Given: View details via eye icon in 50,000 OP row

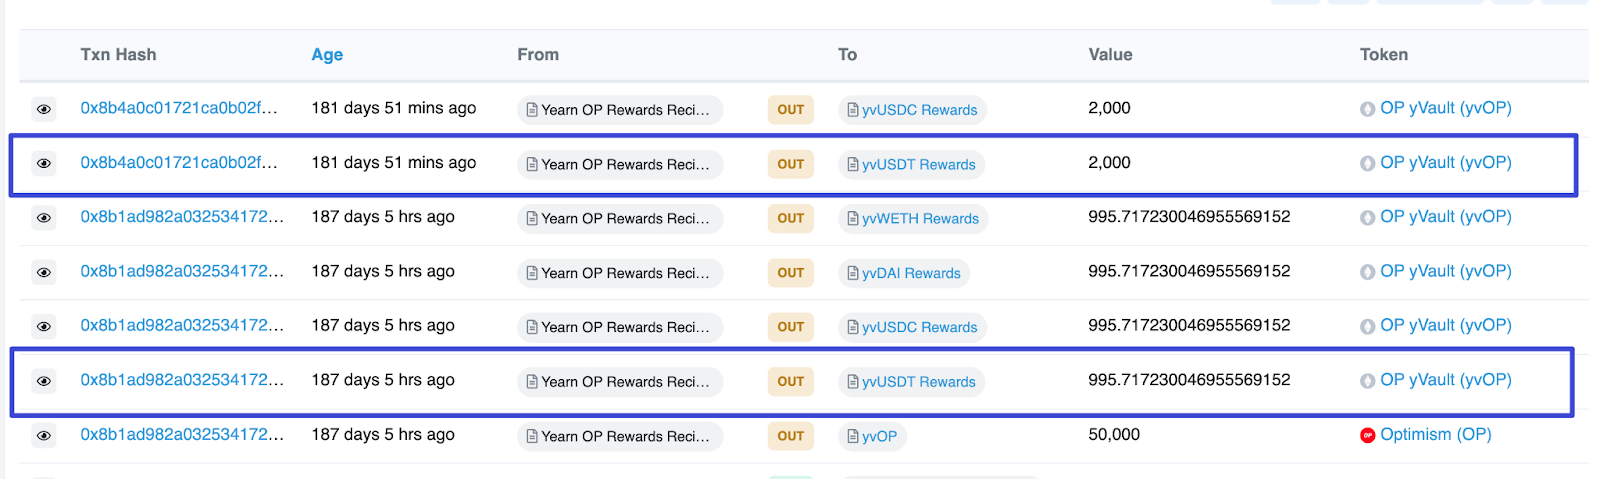Looking at the screenshot, I should (44, 435).
